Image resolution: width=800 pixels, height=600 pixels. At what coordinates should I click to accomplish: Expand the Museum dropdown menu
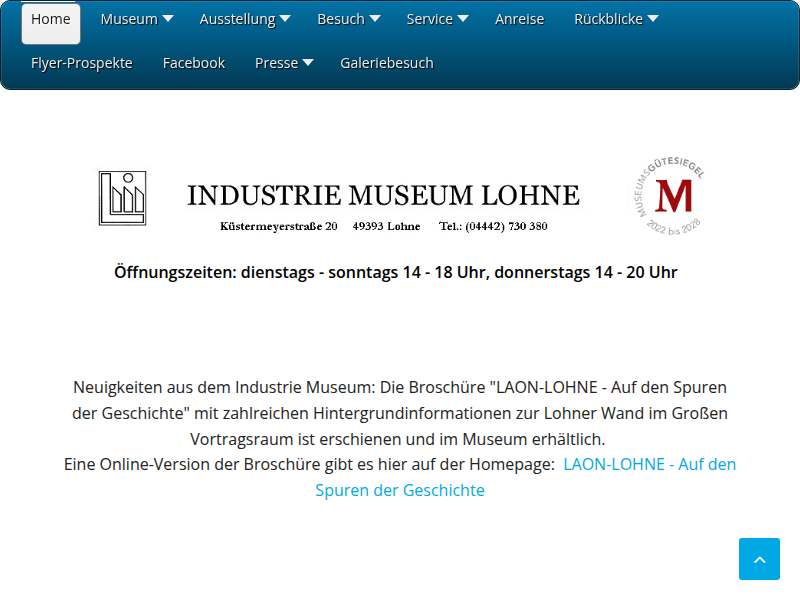136,18
